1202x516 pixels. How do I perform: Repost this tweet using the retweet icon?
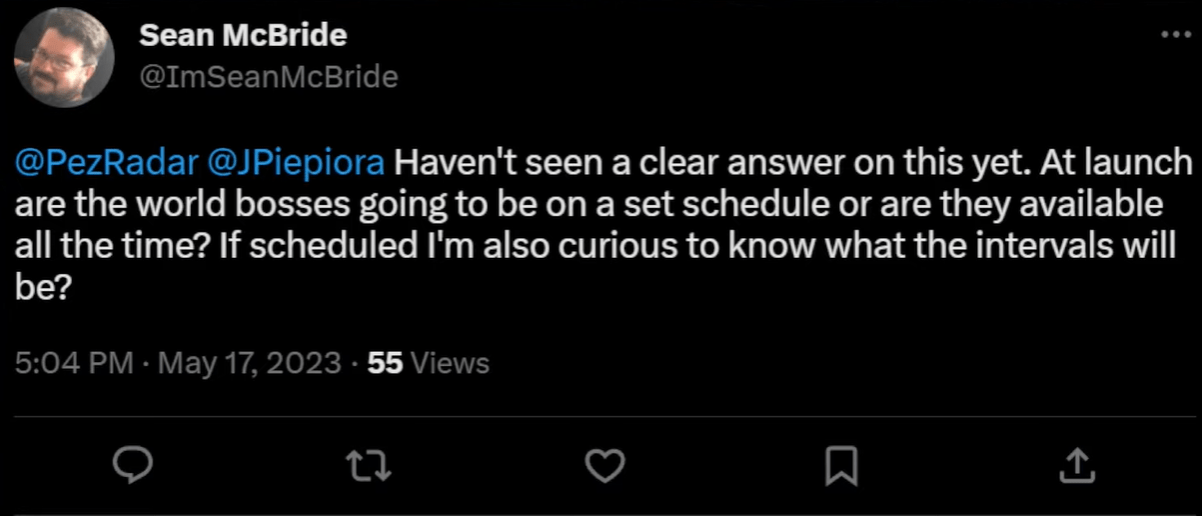click(368, 464)
